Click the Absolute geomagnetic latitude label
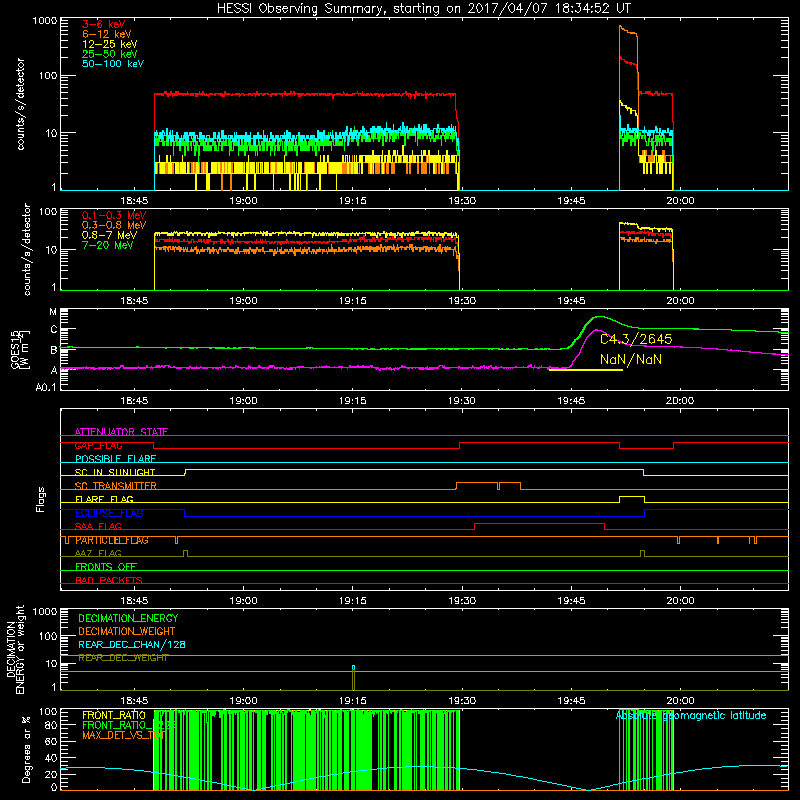 click(691, 715)
